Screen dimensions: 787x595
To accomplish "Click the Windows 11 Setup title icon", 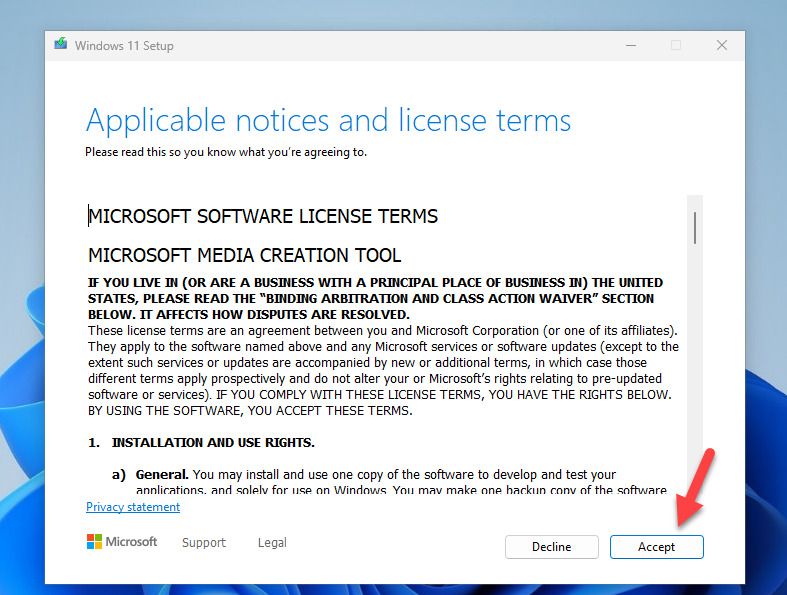I will (x=61, y=44).
